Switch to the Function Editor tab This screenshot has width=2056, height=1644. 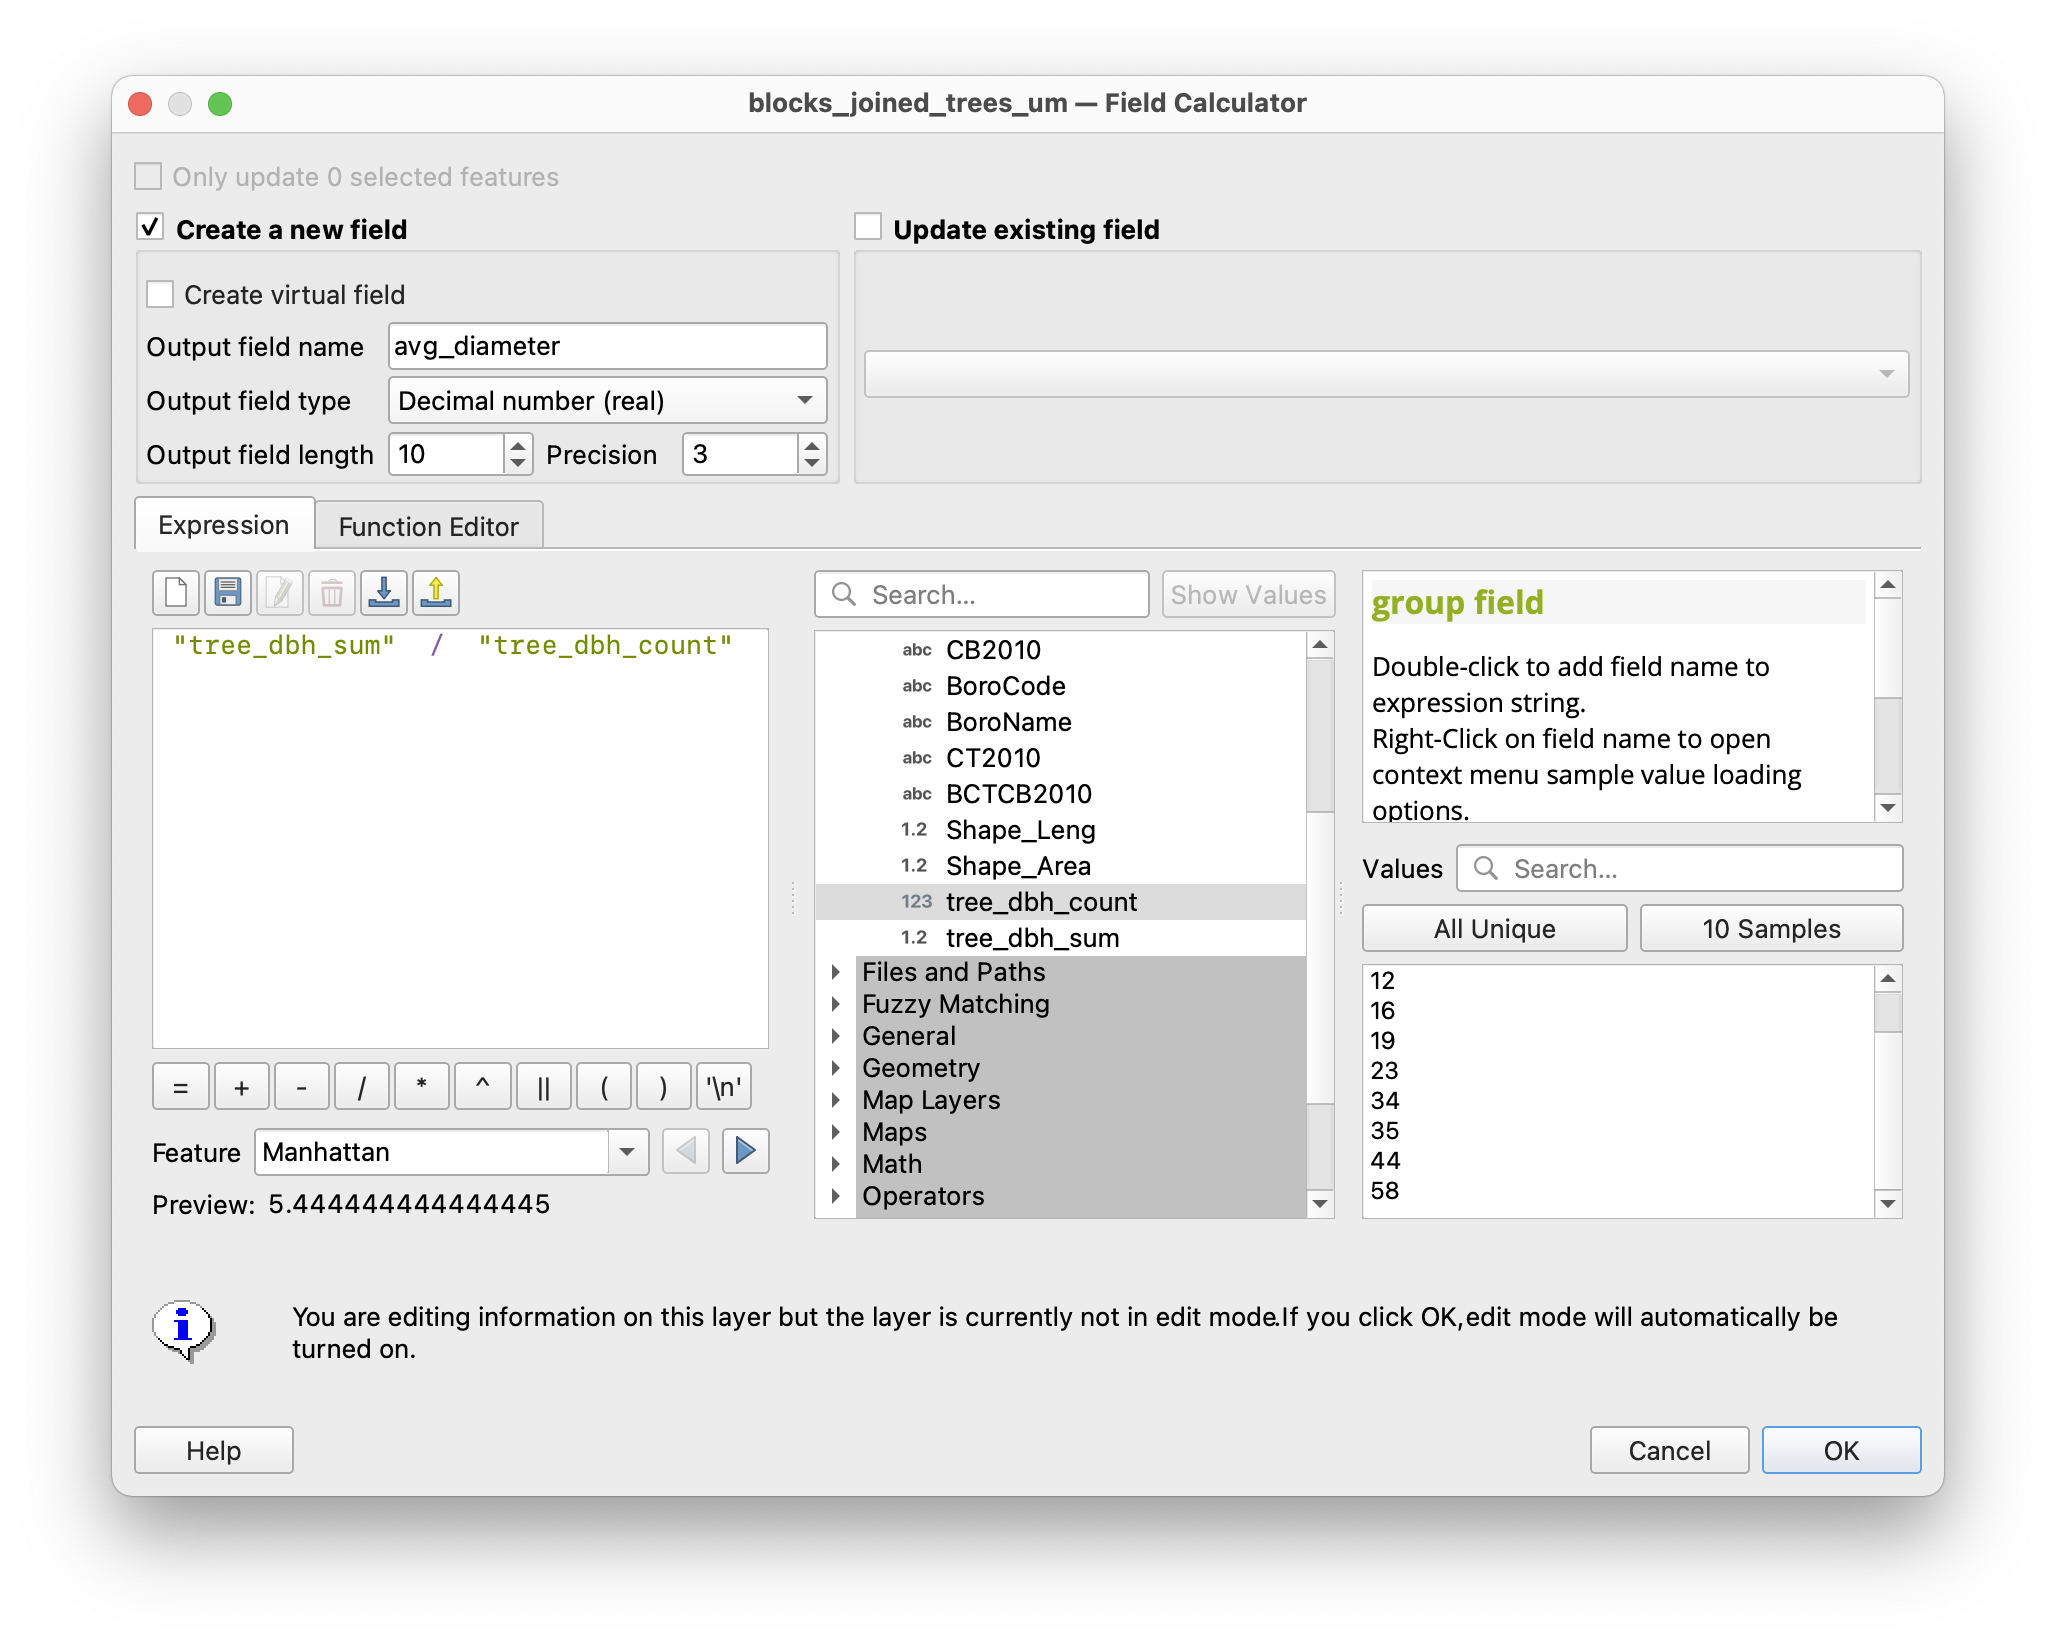pyautogui.click(x=428, y=526)
